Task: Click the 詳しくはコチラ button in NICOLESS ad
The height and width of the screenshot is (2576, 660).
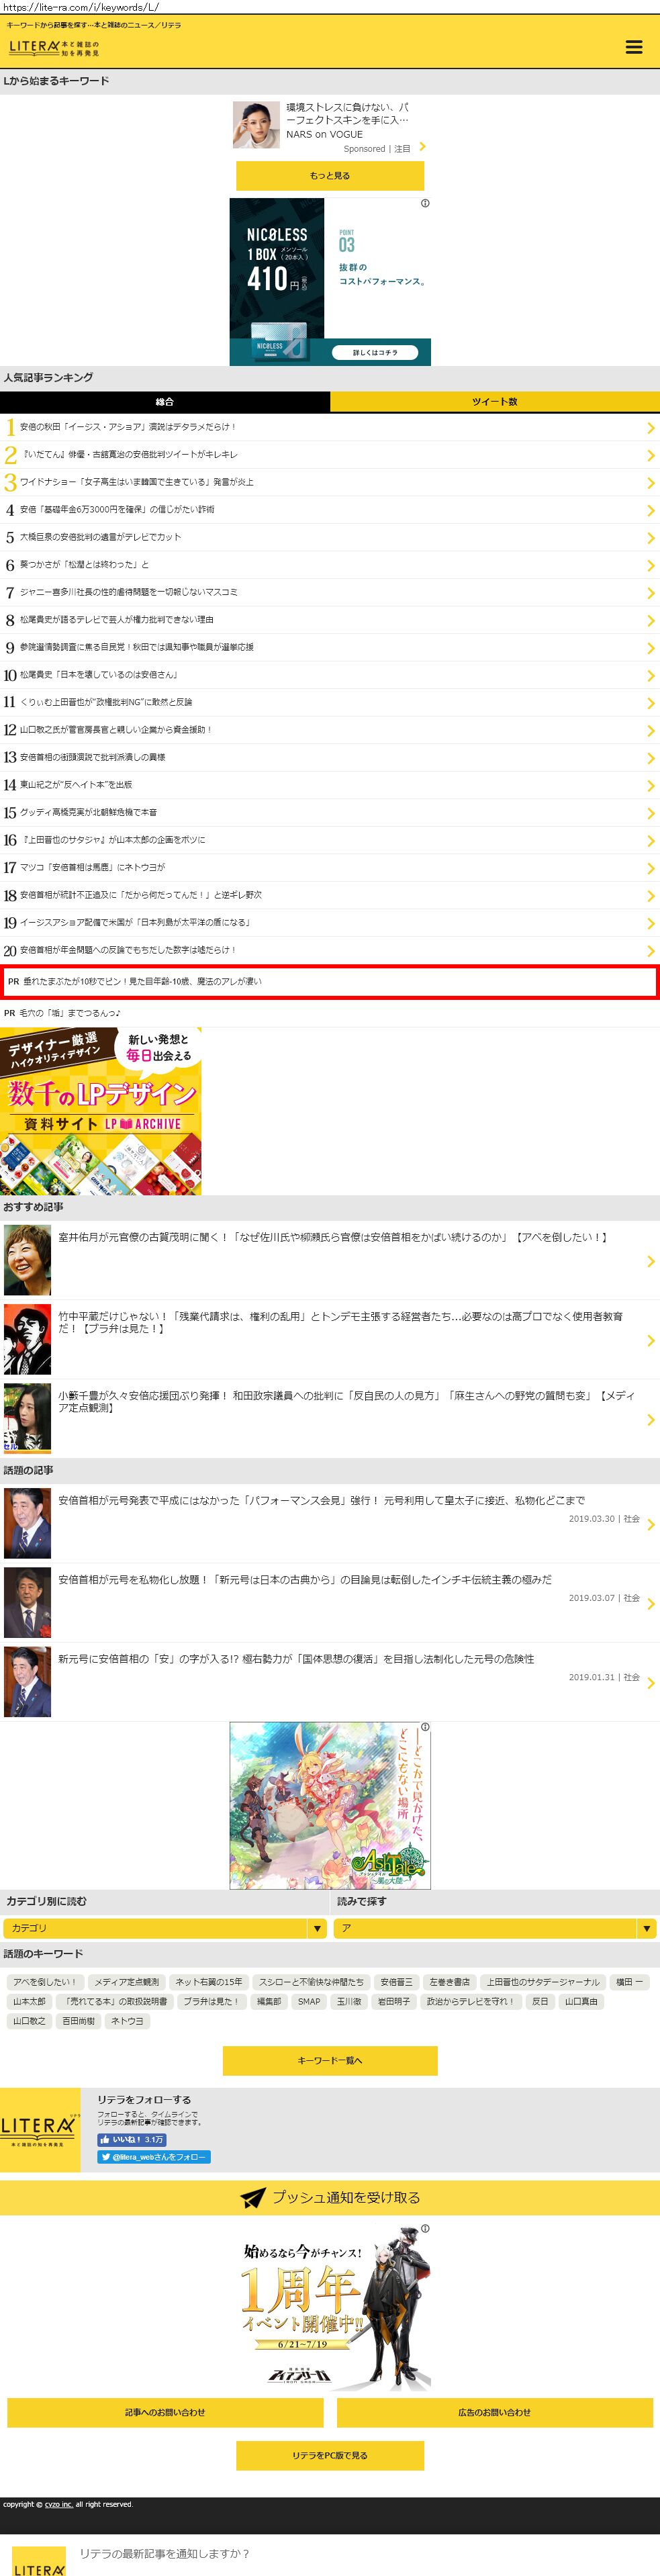Action: pos(375,352)
